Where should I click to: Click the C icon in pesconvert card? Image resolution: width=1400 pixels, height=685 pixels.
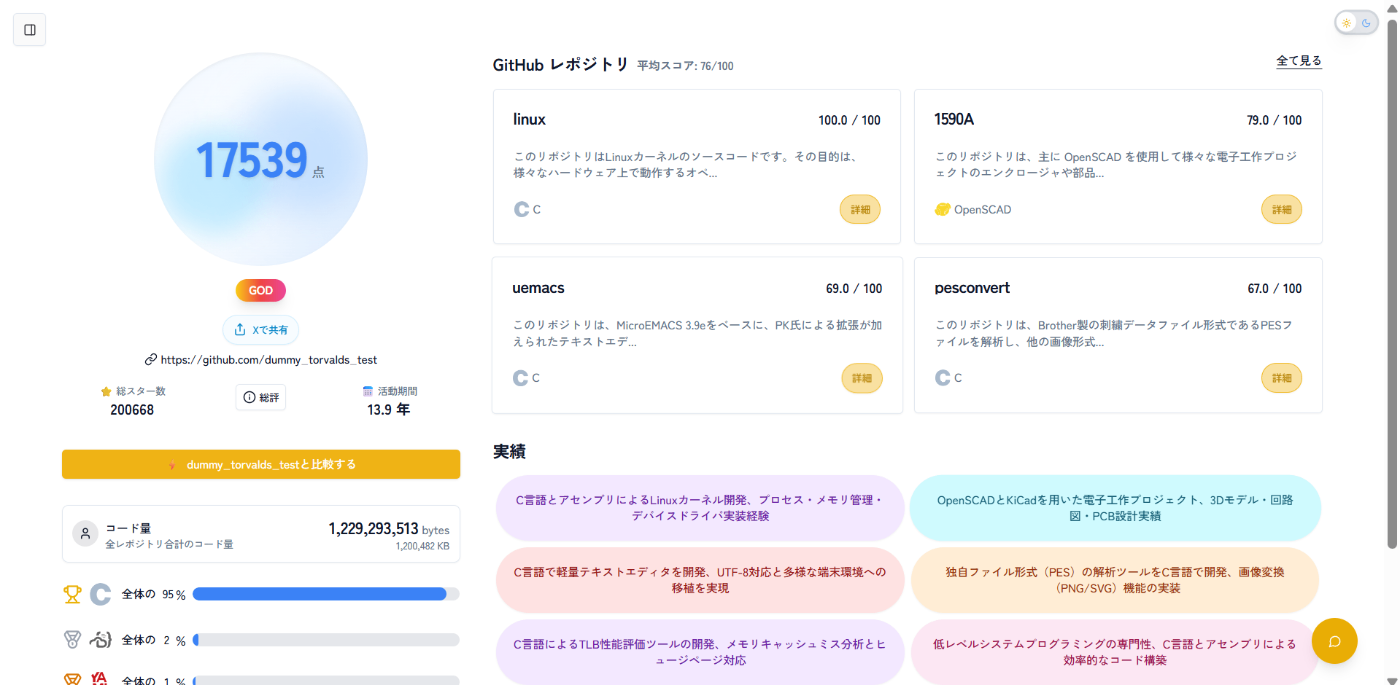[x=942, y=378]
